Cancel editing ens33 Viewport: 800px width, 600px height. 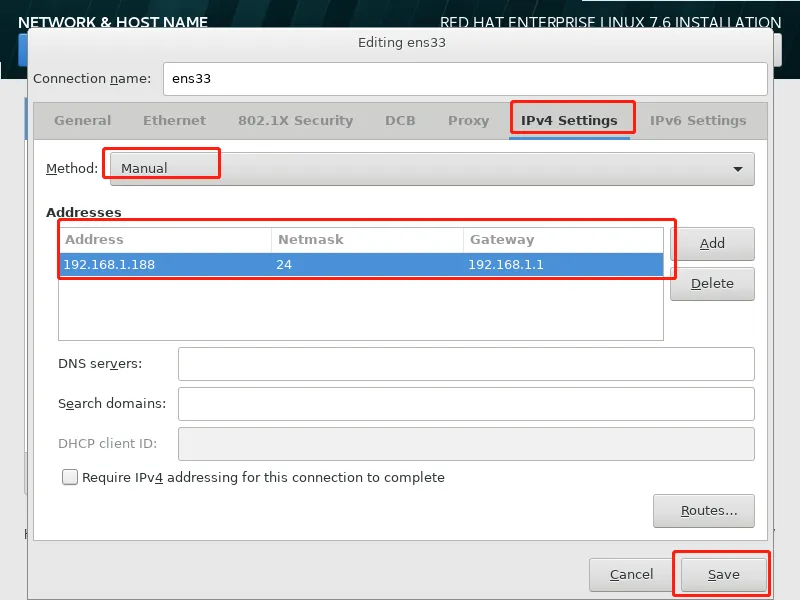630,574
